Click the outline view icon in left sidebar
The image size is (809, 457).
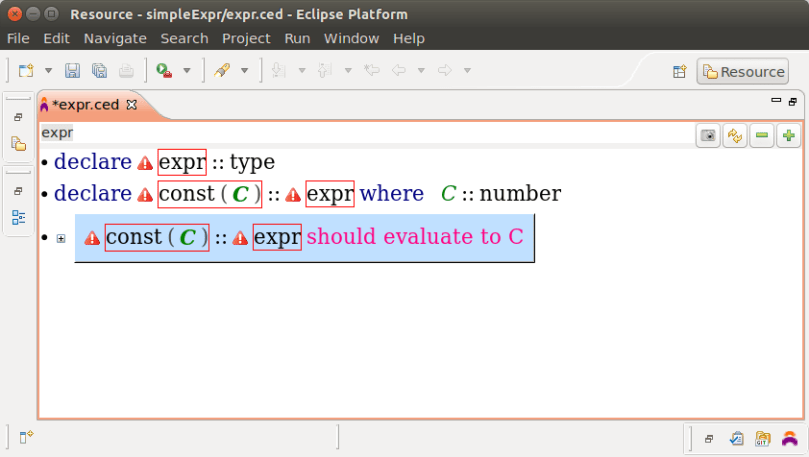coord(18,217)
